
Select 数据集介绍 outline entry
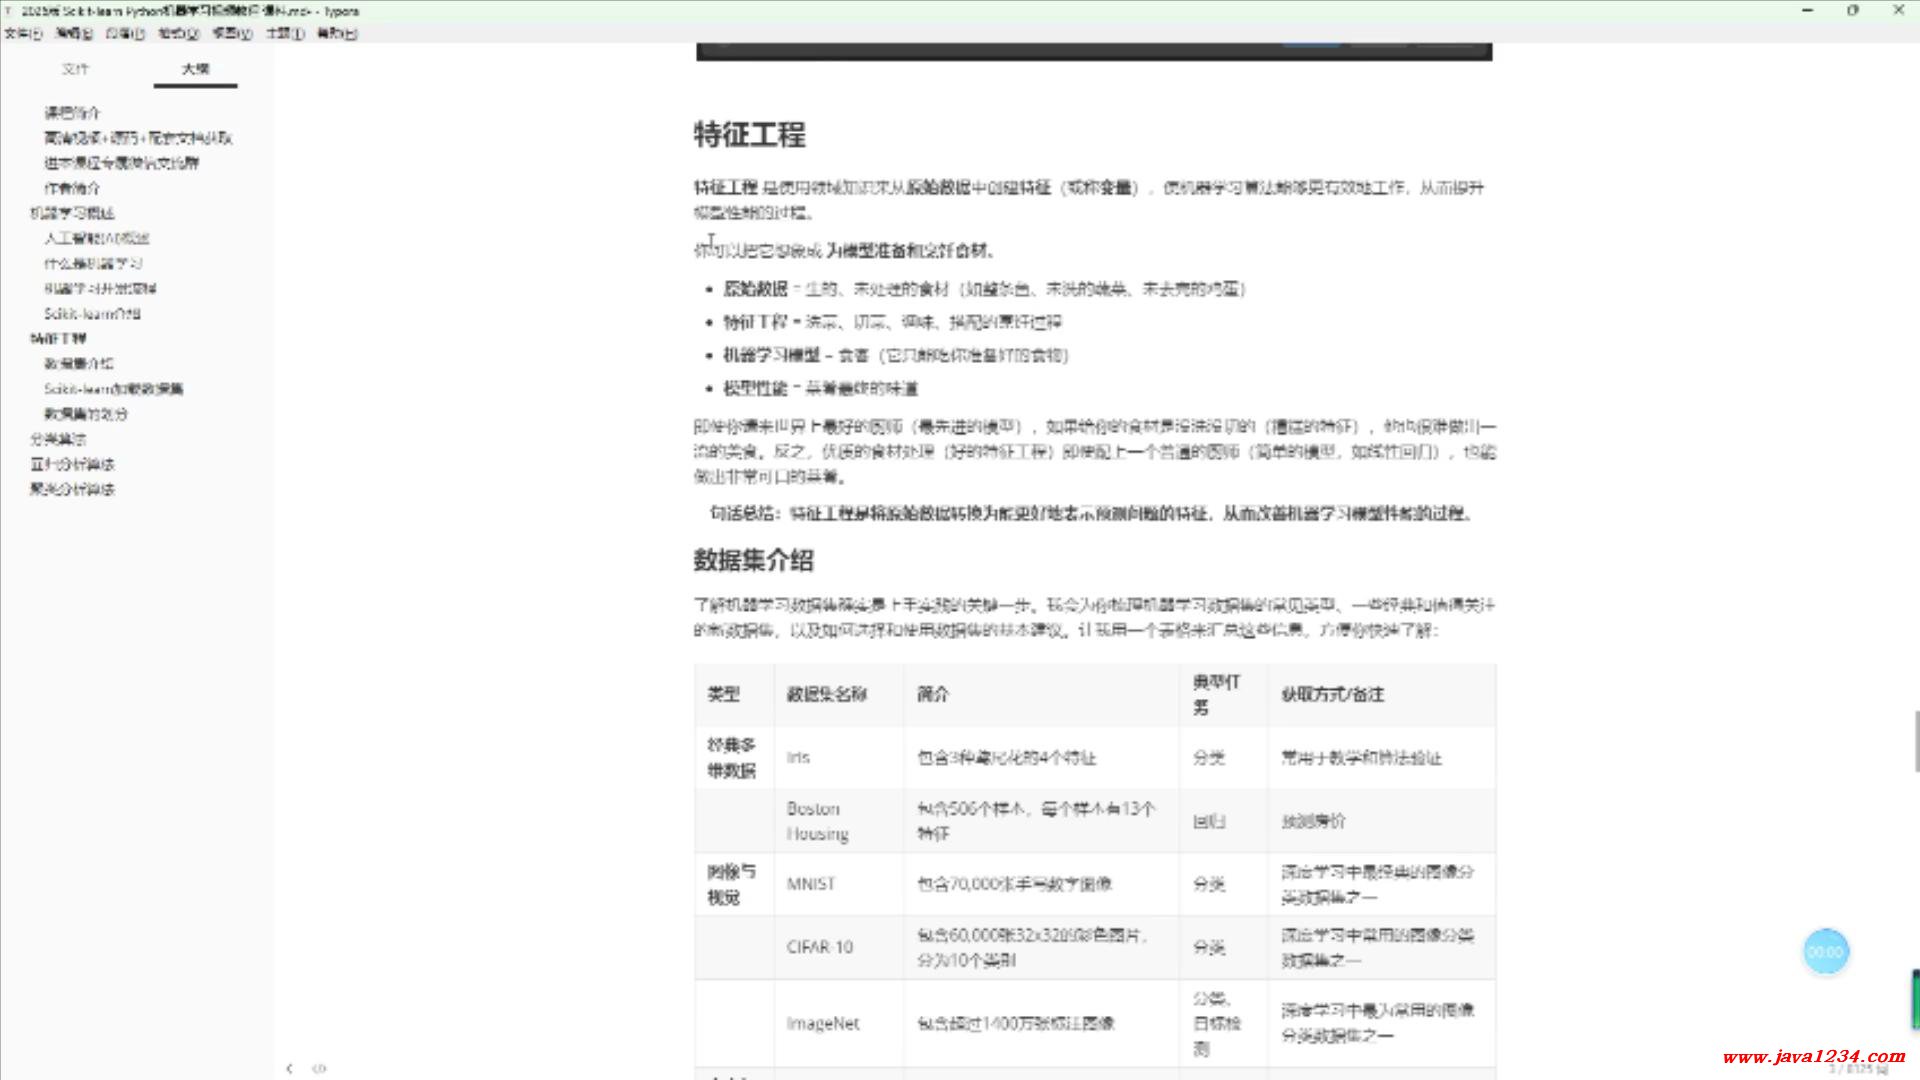[78, 363]
